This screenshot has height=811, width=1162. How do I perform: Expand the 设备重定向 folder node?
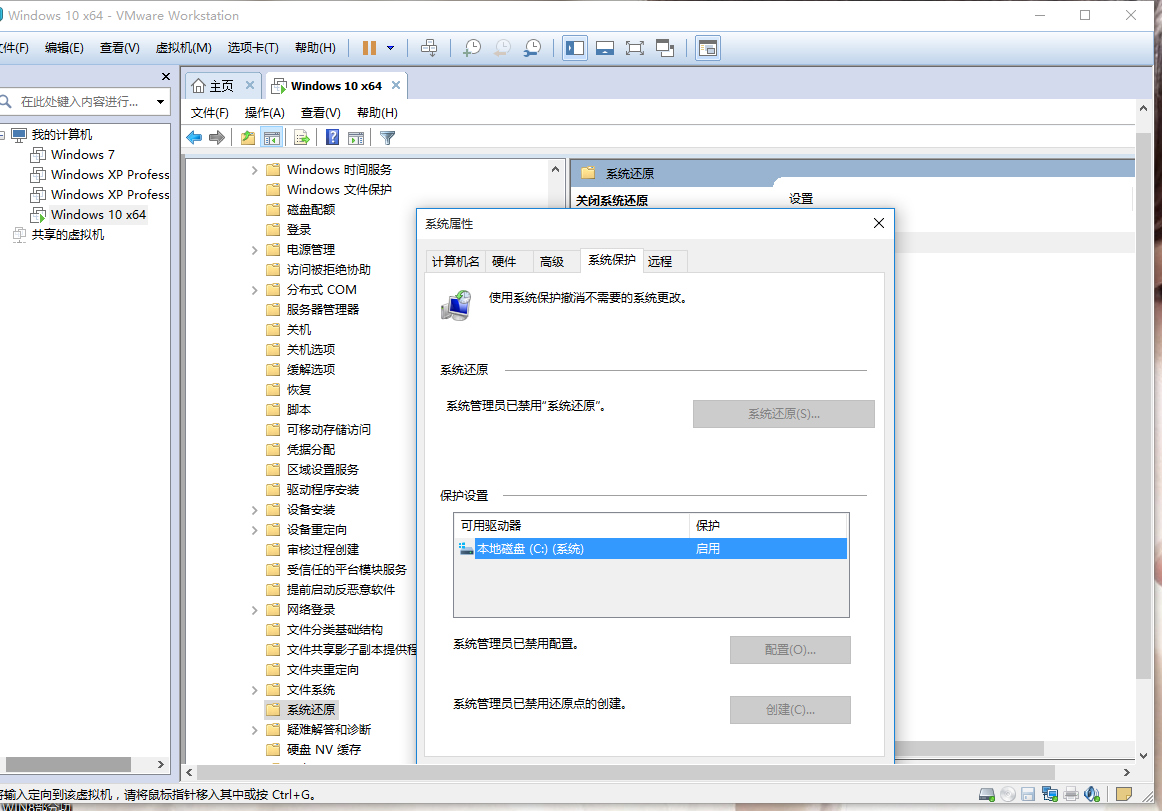254,530
